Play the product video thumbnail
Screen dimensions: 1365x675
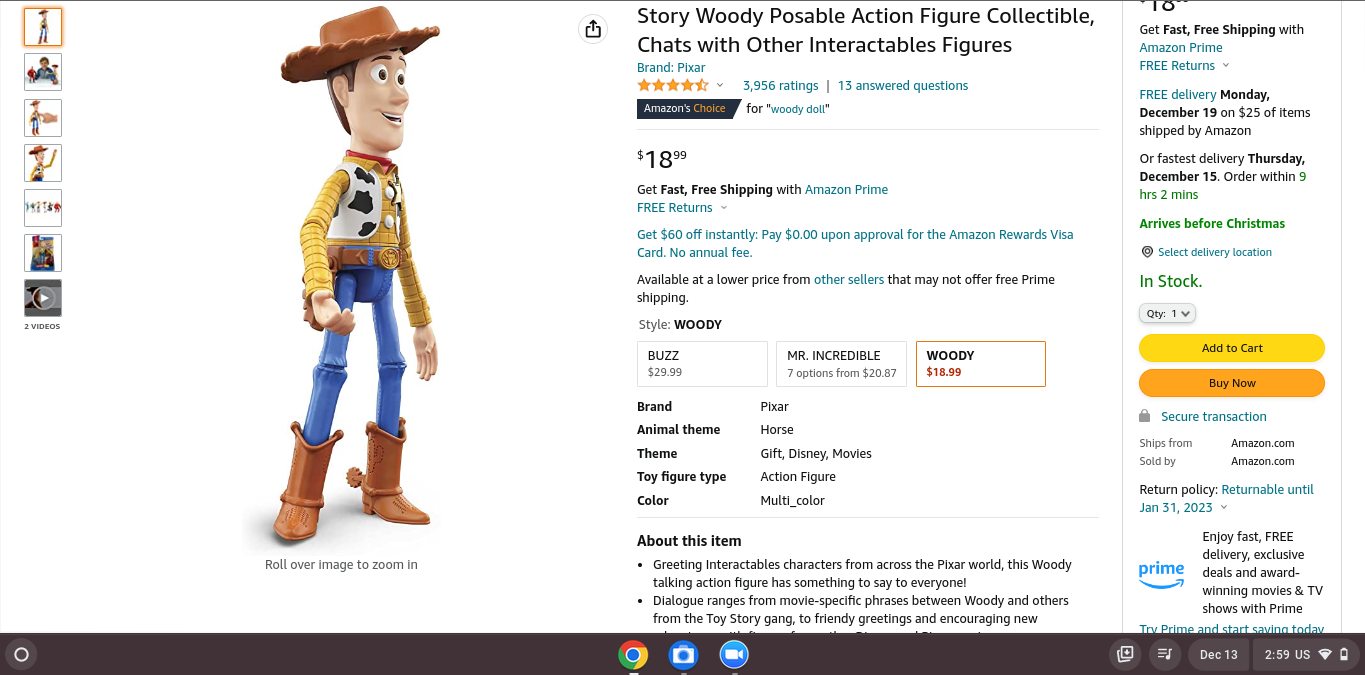[x=43, y=298]
